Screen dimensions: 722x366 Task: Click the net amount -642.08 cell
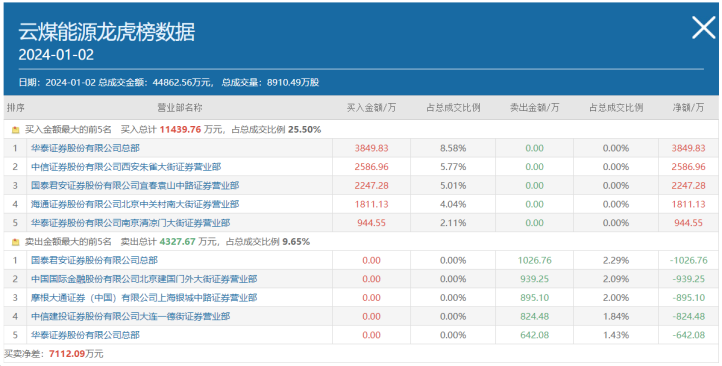click(x=688, y=335)
